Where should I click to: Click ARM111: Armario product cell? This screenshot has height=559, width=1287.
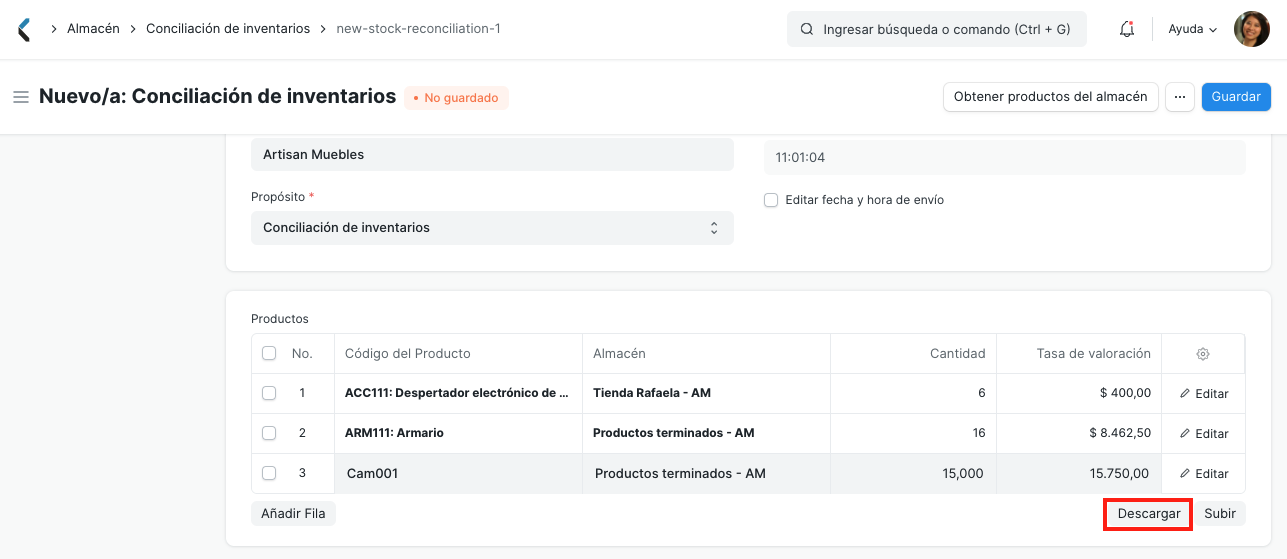pyautogui.click(x=459, y=433)
